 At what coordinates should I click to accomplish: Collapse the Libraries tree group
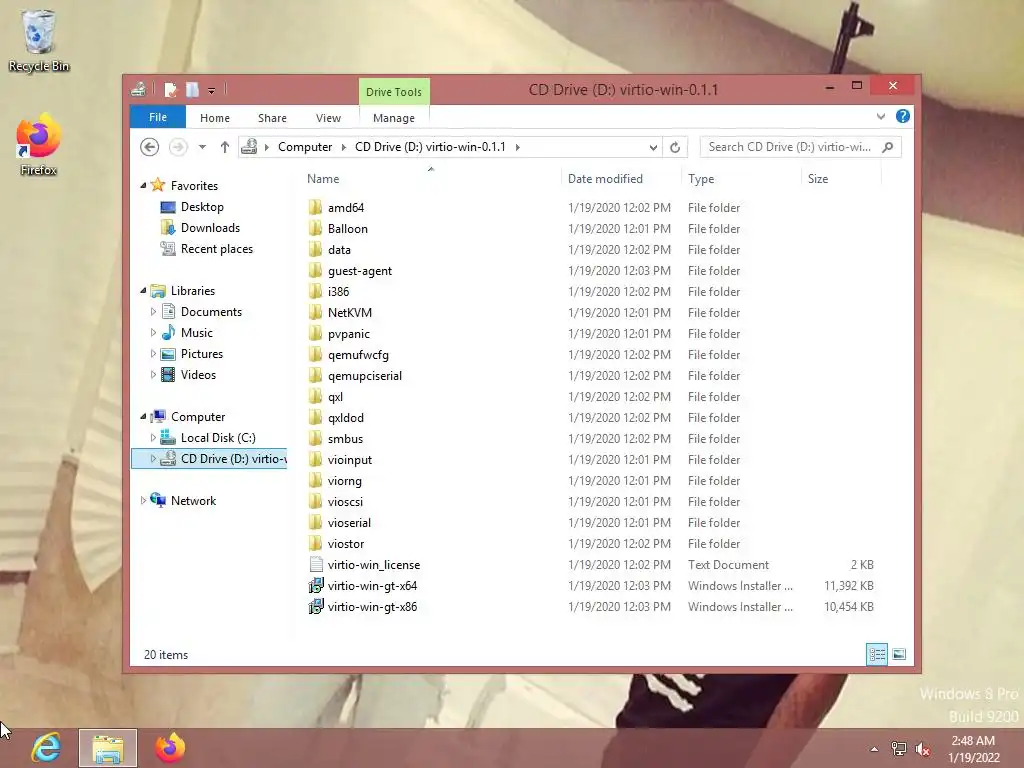click(x=143, y=291)
